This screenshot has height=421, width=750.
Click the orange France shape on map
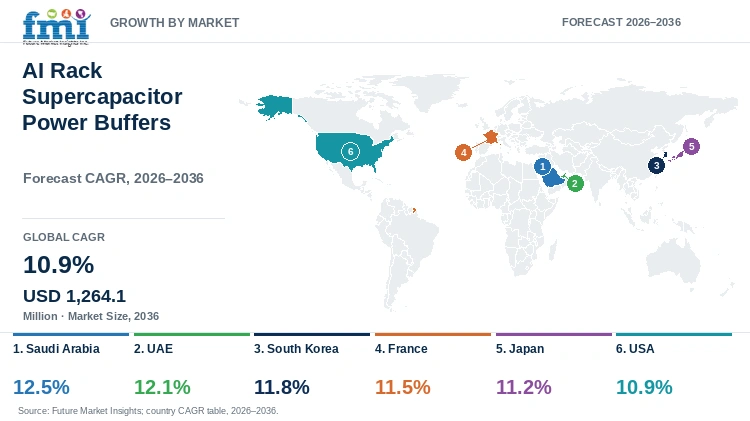[x=491, y=138]
